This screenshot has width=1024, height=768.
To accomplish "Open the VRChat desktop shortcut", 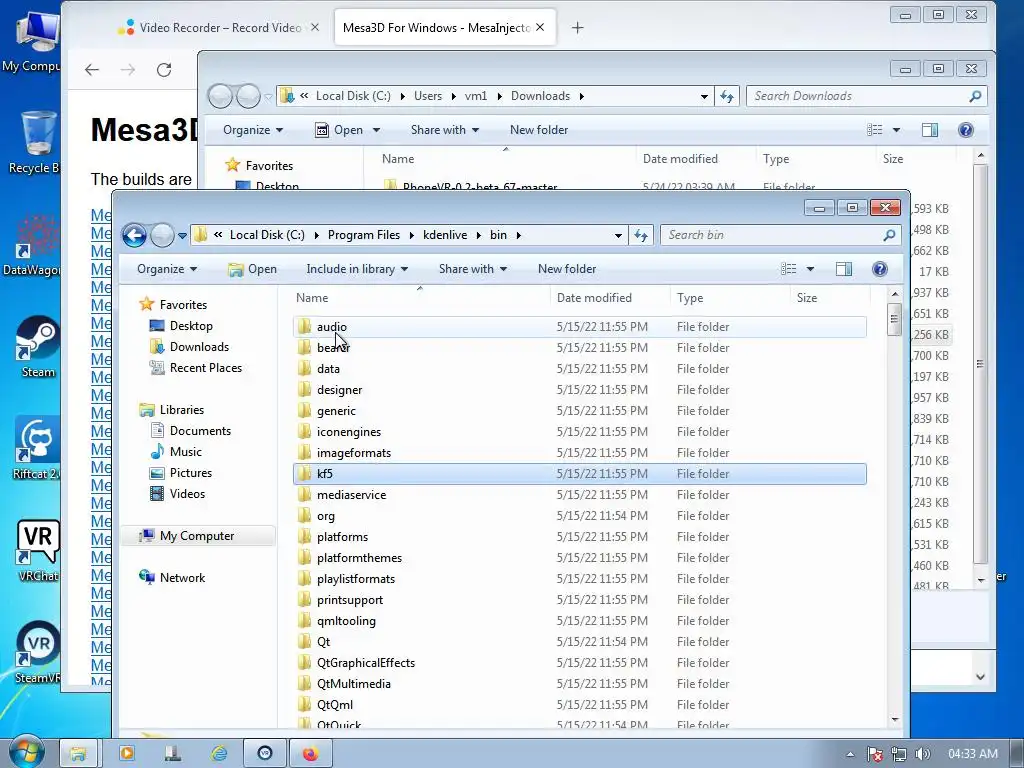I will coord(38,550).
